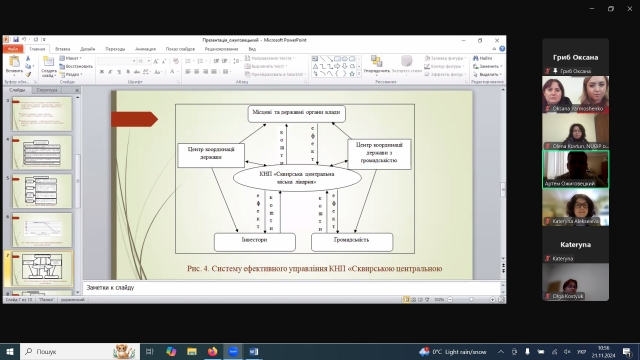
Task: Expand the Выделить (Select) dropdown
Action: [488, 74]
